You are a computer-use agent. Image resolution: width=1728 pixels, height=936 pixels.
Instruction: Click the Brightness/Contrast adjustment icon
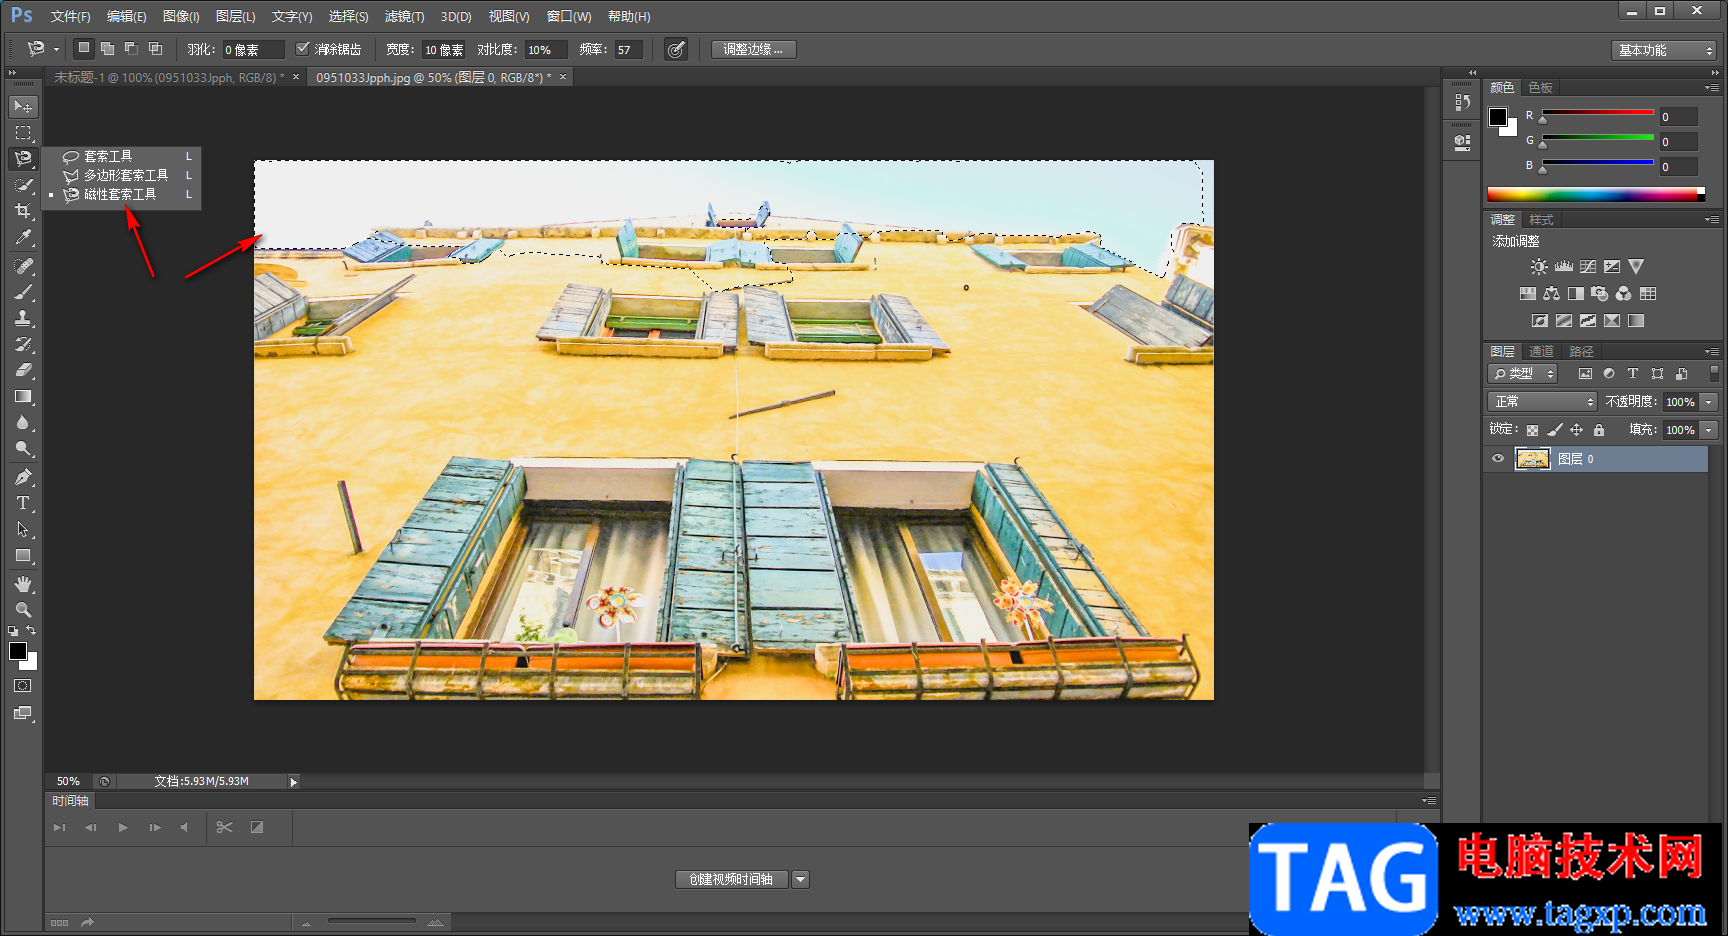click(x=1539, y=267)
